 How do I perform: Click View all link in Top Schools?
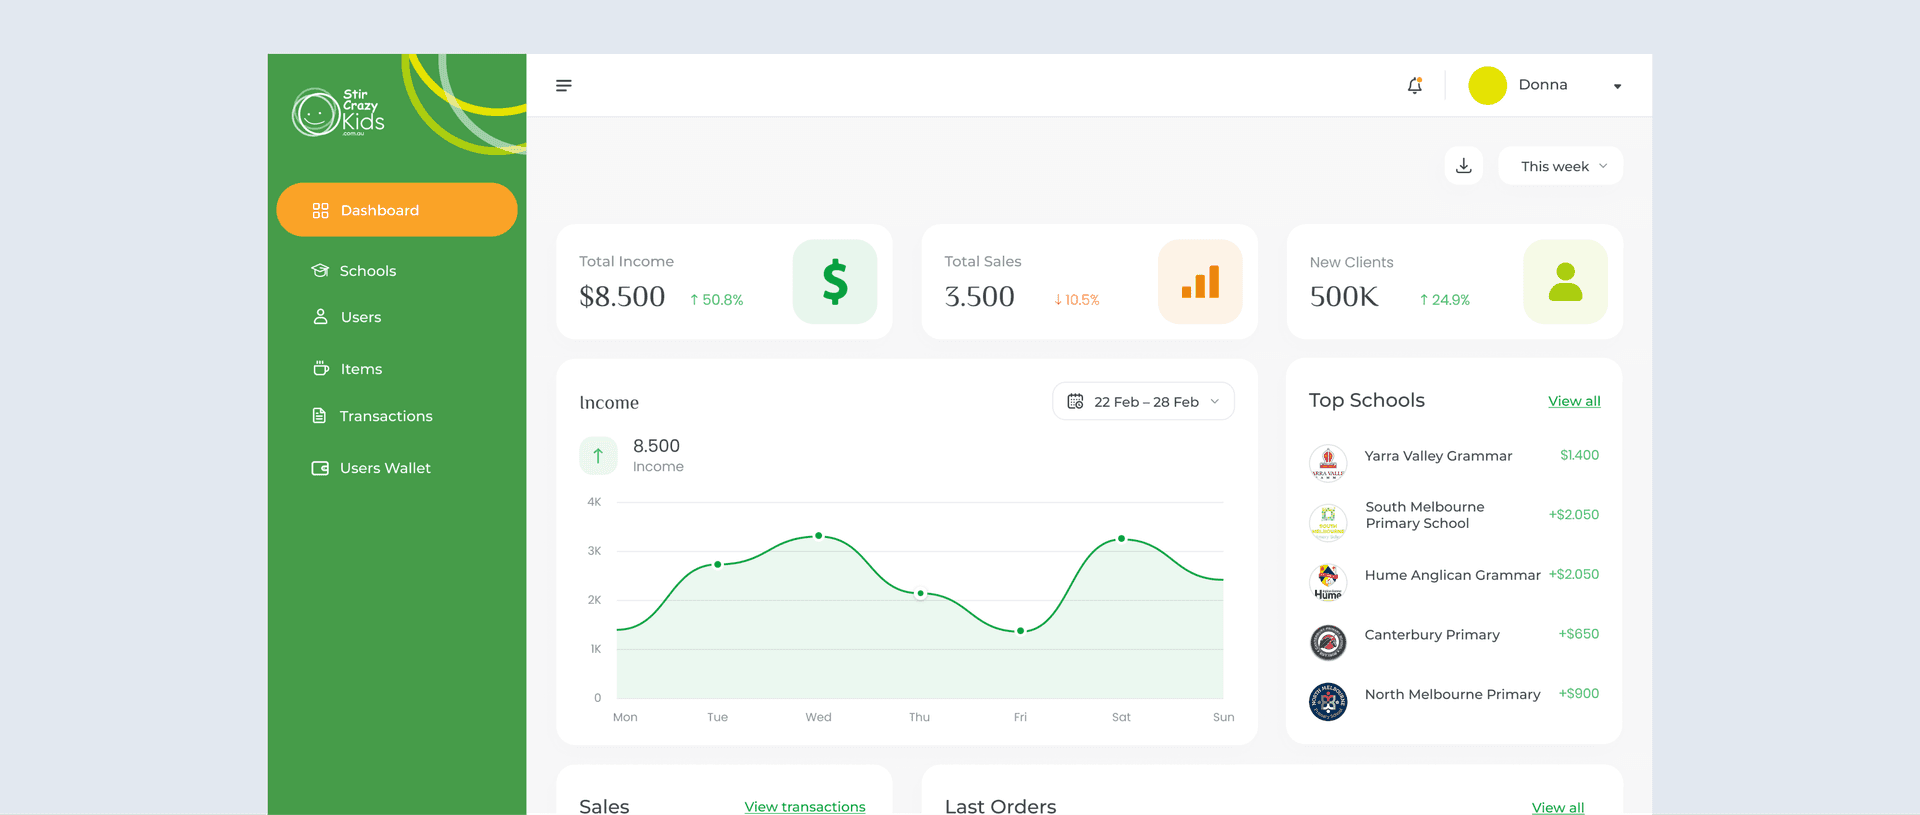(1574, 401)
